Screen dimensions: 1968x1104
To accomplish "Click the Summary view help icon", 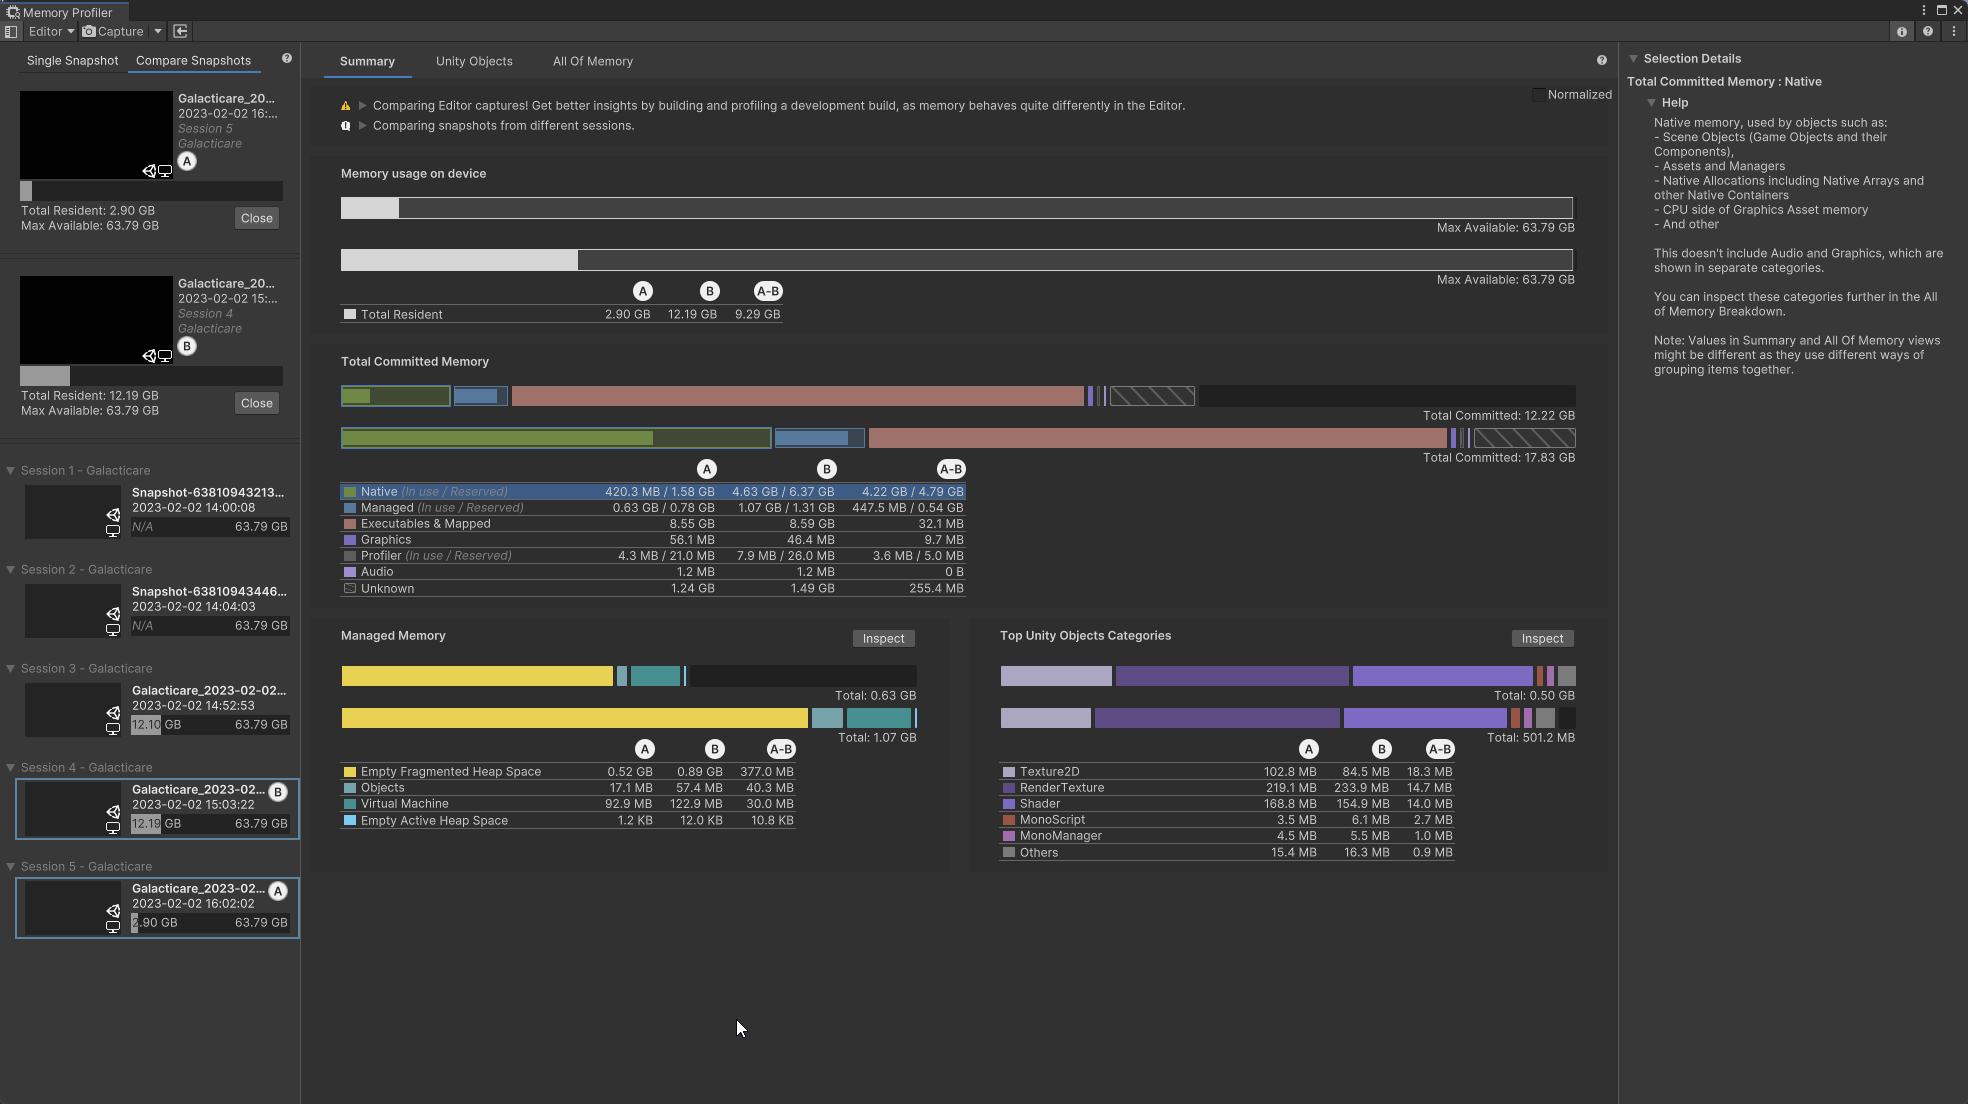I will coord(1602,61).
